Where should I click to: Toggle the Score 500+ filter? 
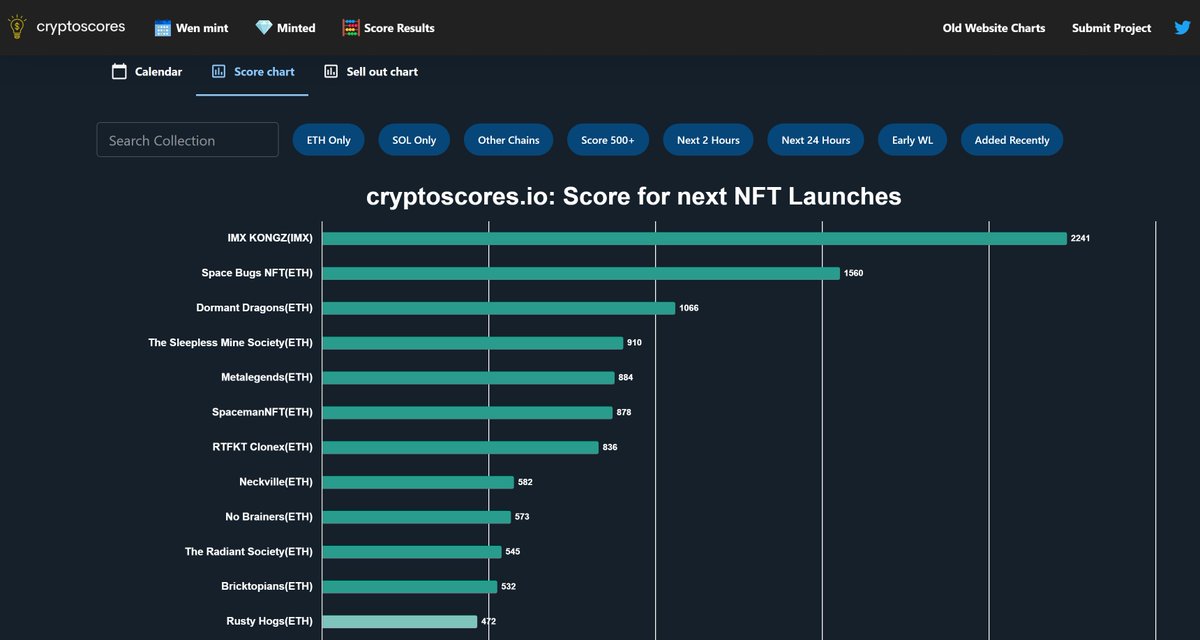tap(608, 140)
